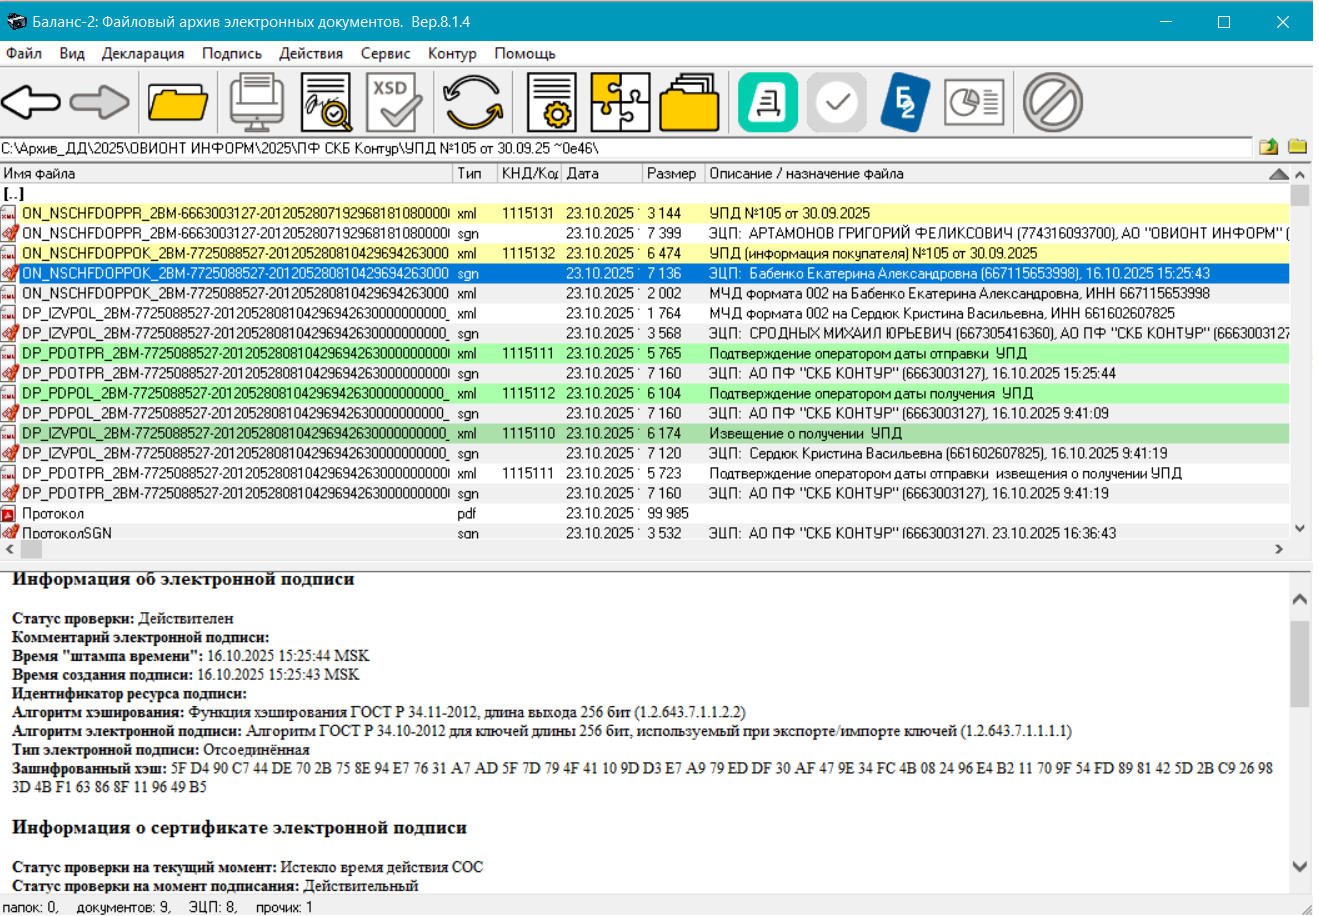Click the yellow puzzle pieces icon

tap(620, 102)
